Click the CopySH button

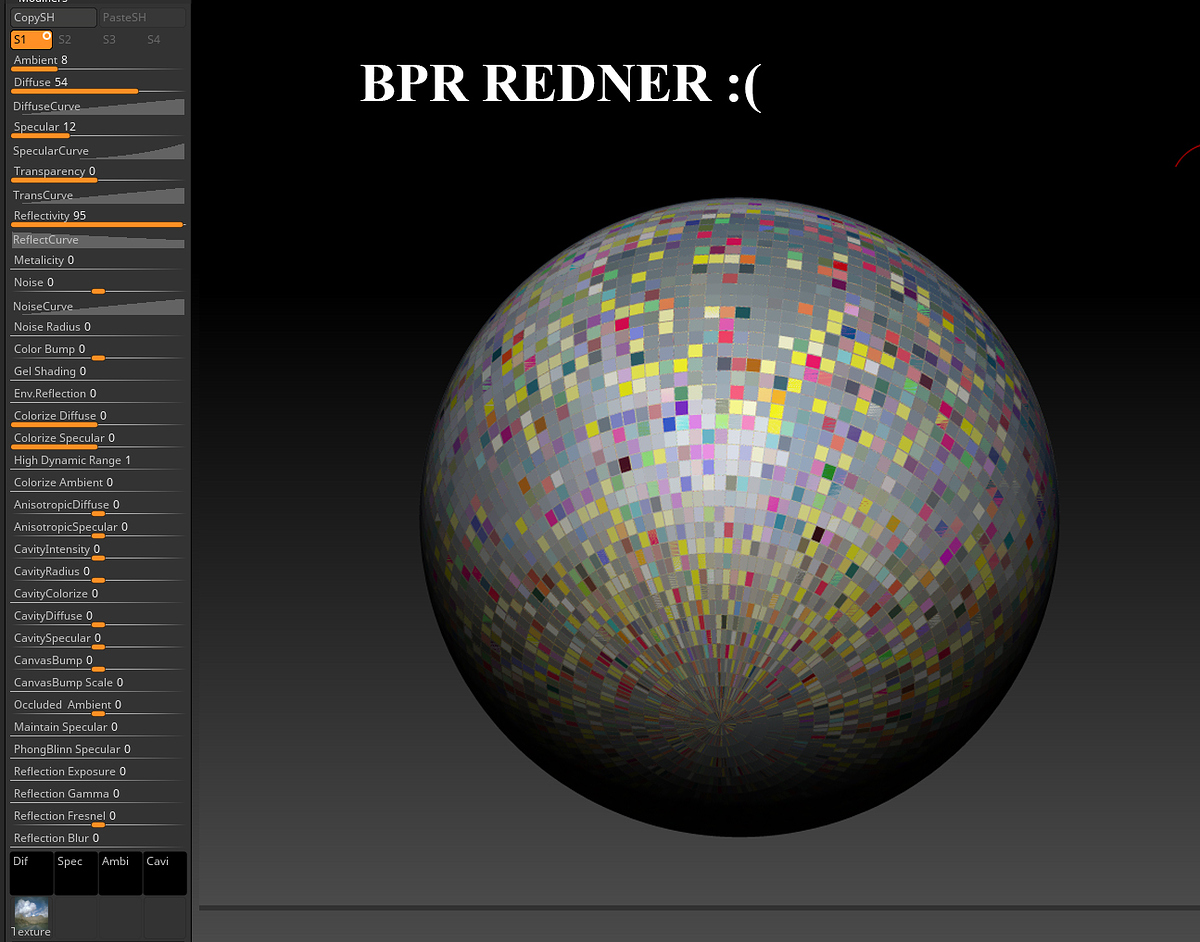click(54, 17)
